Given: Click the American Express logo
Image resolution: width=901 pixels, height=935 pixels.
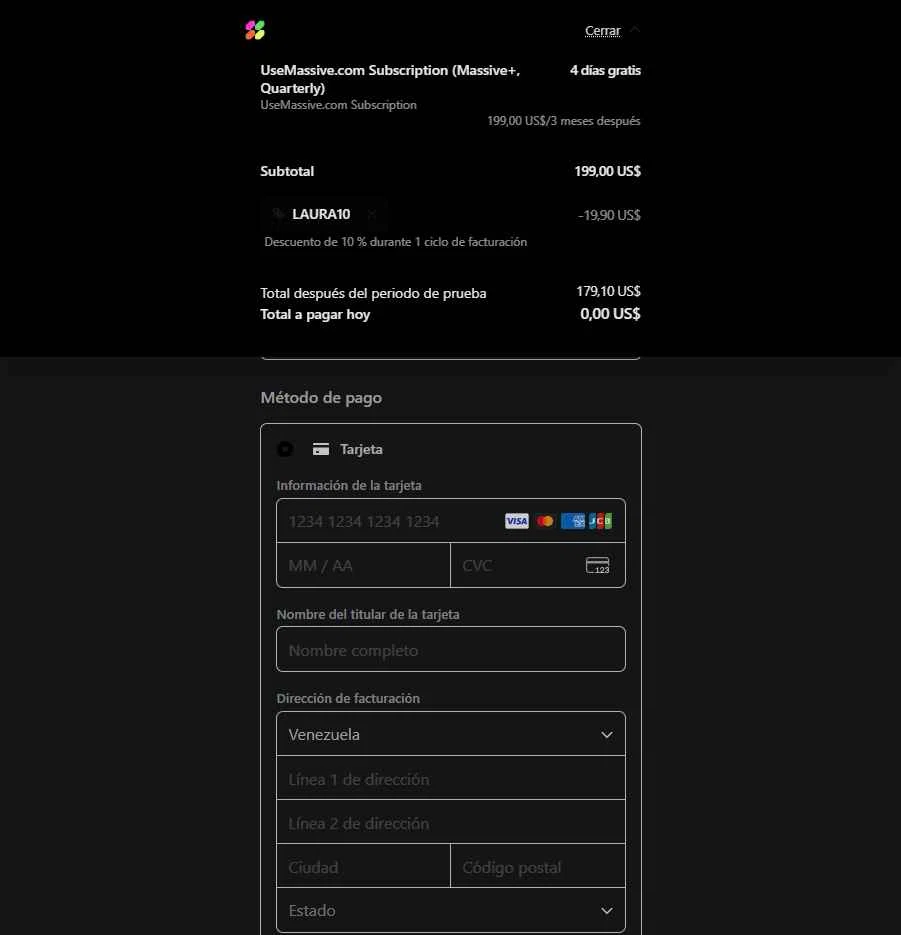Looking at the screenshot, I should pos(572,521).
